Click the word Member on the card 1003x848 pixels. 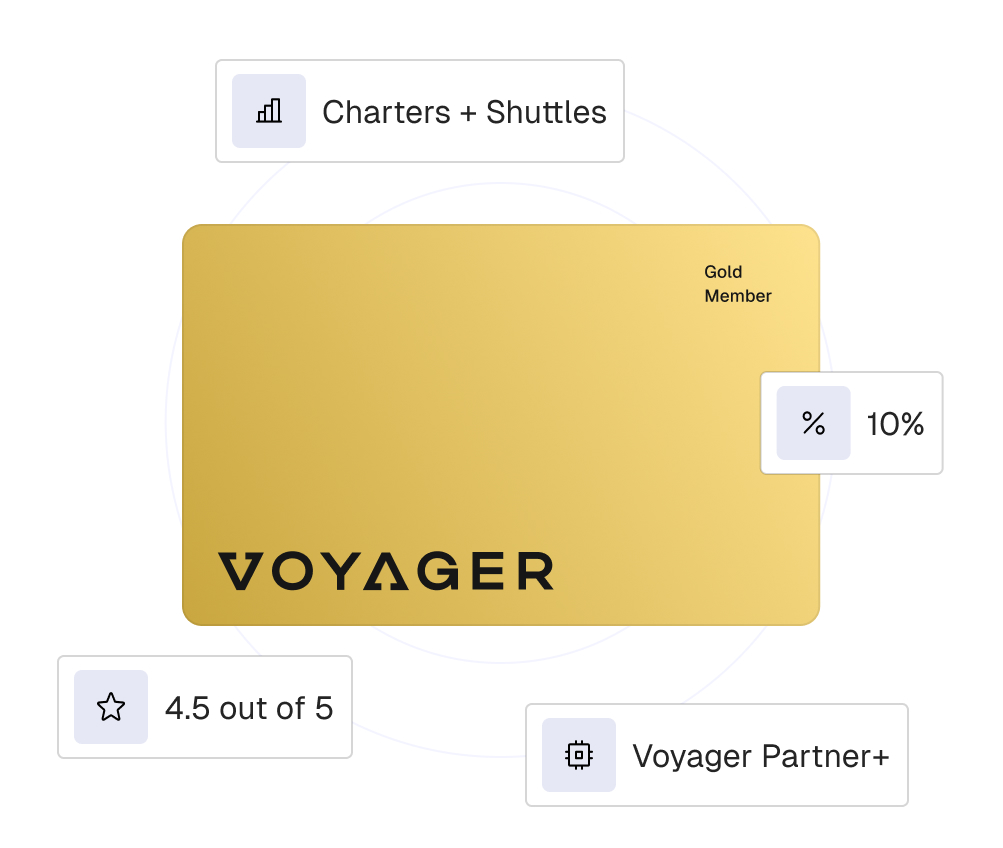pyautogui.click(x=738, y=296)
